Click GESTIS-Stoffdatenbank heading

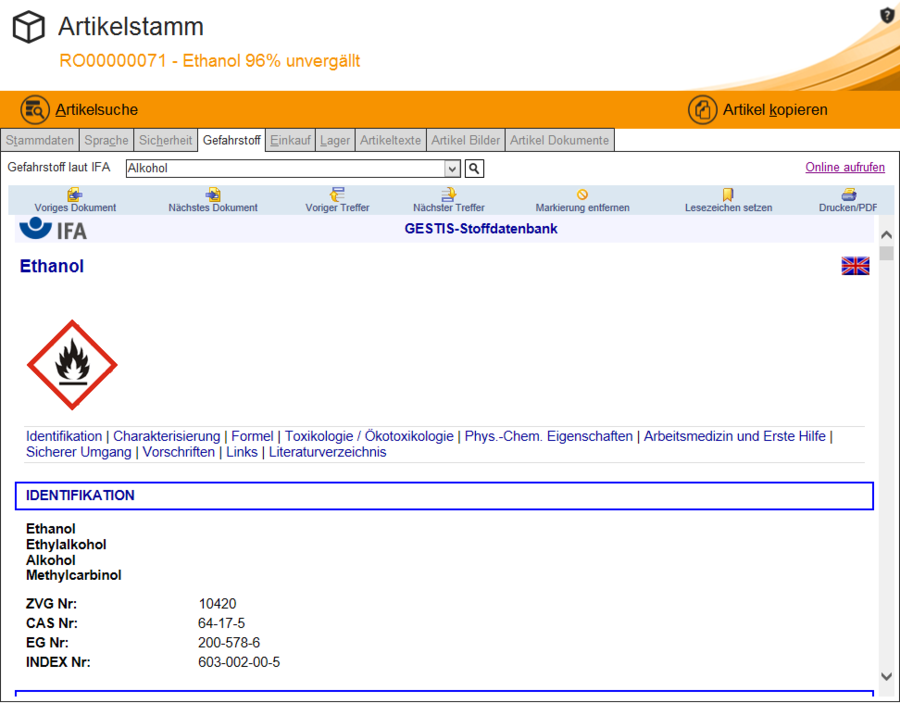click(481, 228)
